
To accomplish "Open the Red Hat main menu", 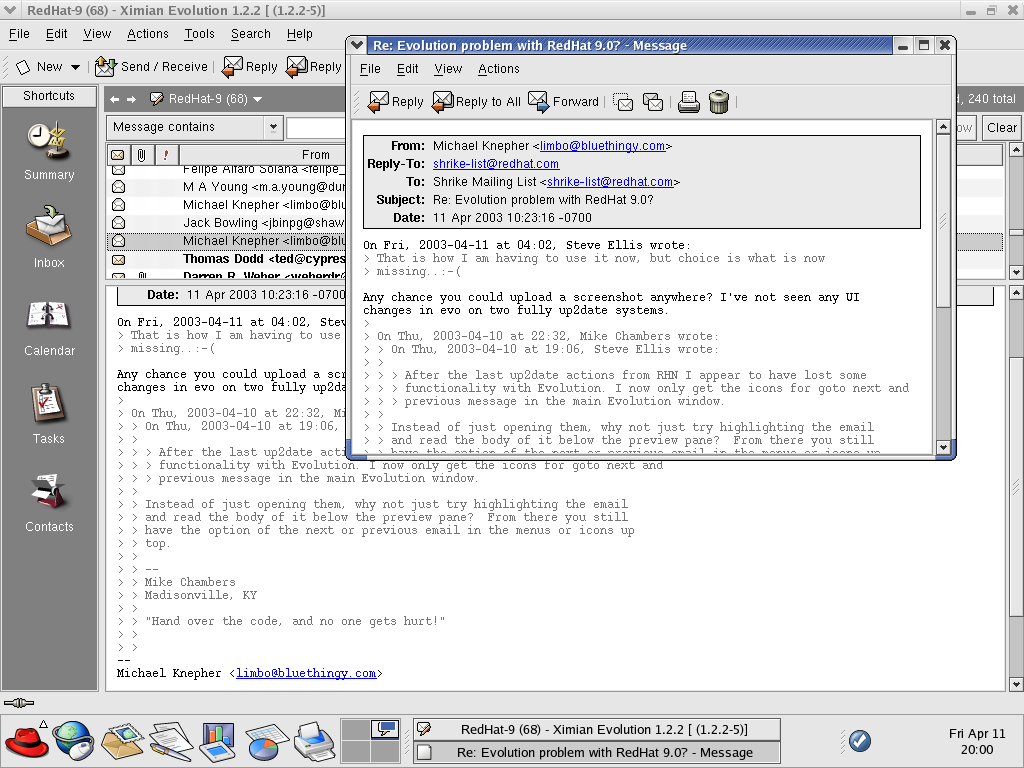I will pos(26,741).
